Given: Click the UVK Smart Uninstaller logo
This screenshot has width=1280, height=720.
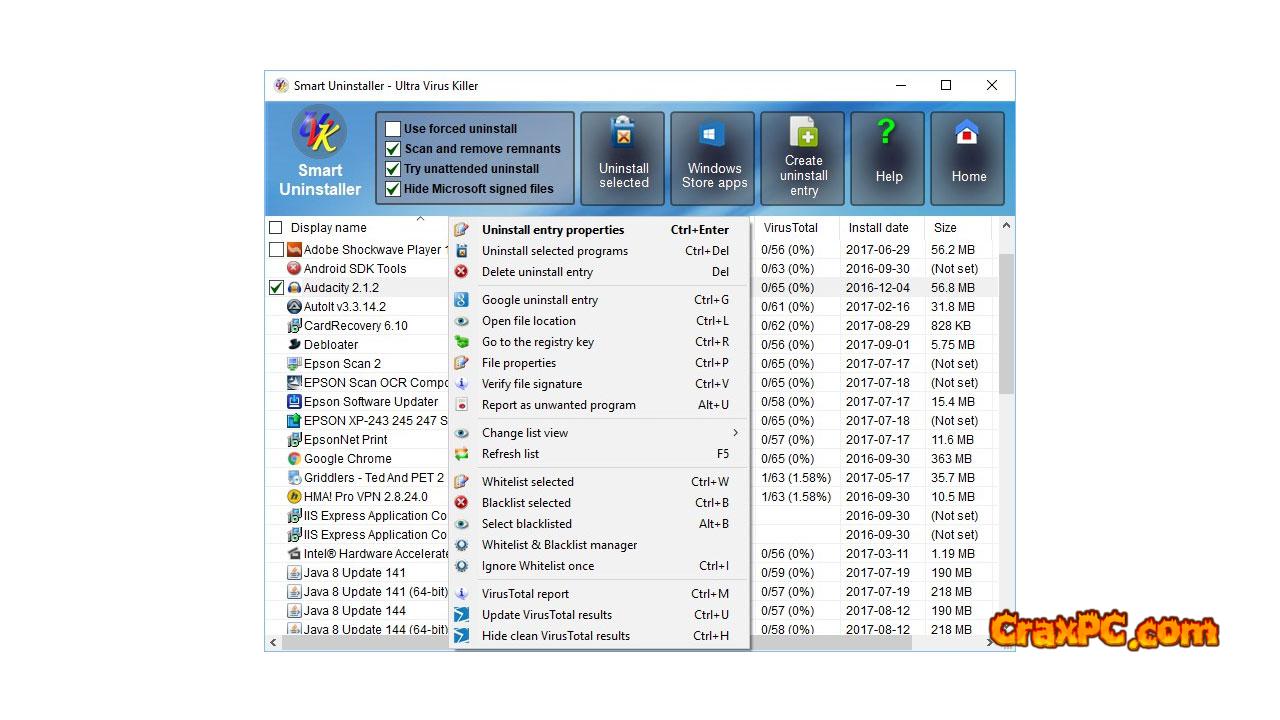Looking at the screenshot, I should [x=319, y=134].
